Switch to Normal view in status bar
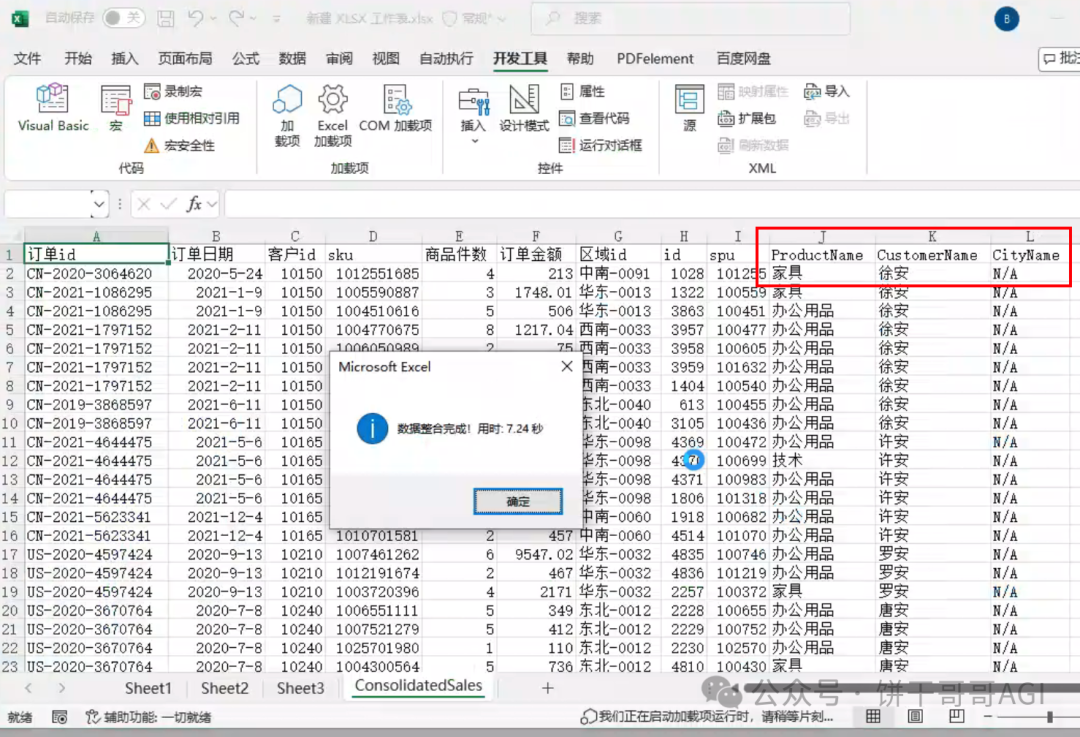This screenshot has height=737, width=1080. tap(873, 717)
